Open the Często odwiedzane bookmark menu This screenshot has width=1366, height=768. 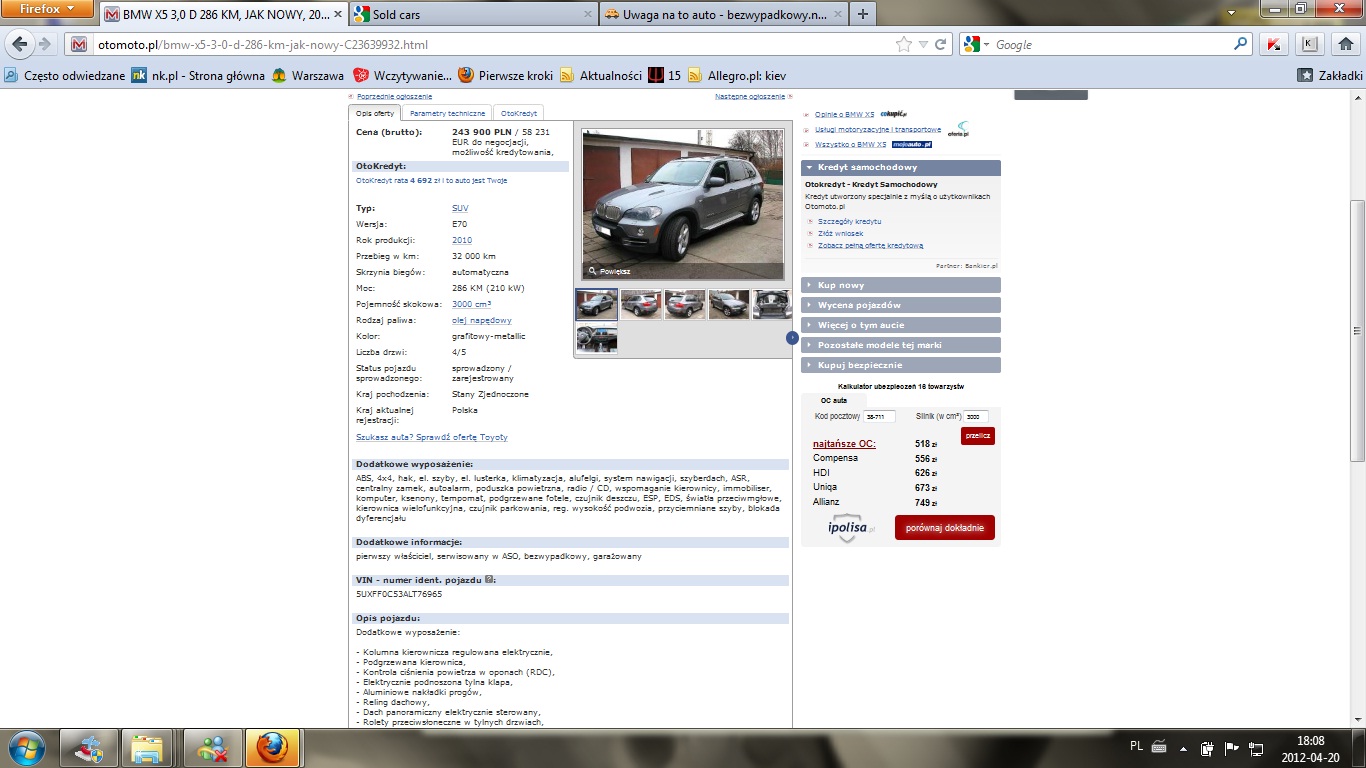pyautogui.click(x=65, y=75)
